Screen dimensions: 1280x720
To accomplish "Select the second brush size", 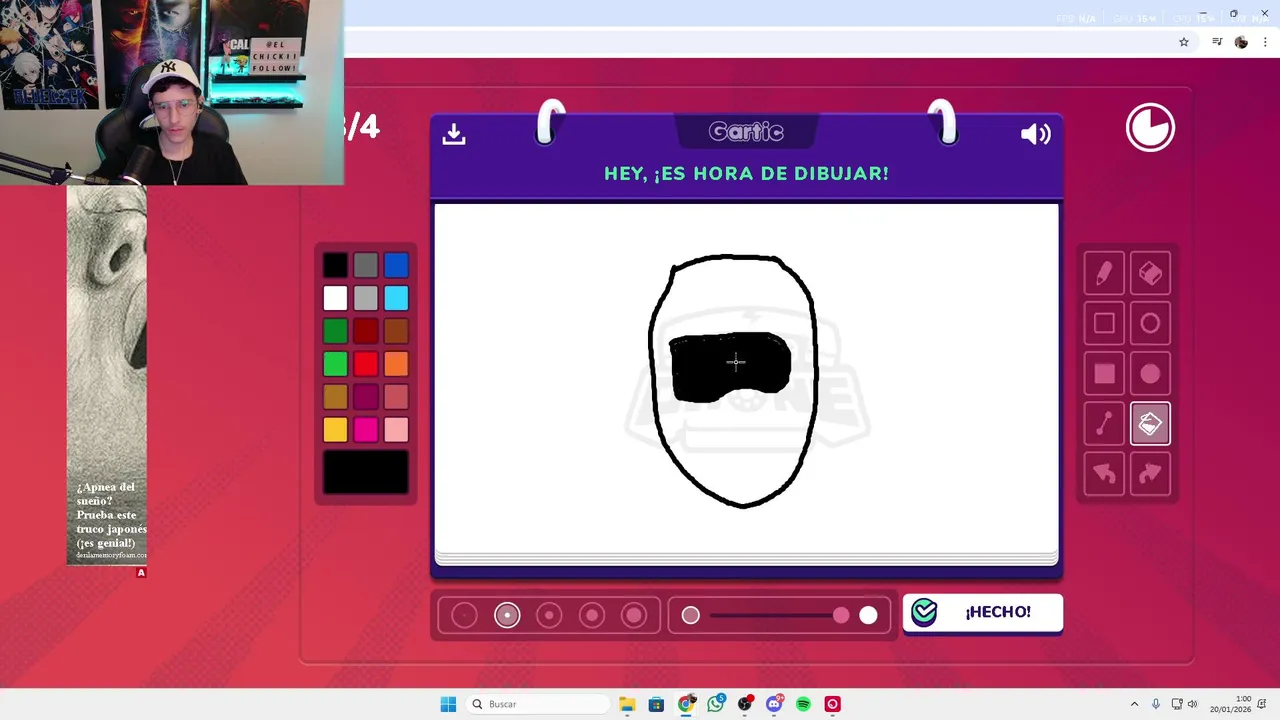I will pyautogui.click(x=507, y=615).
